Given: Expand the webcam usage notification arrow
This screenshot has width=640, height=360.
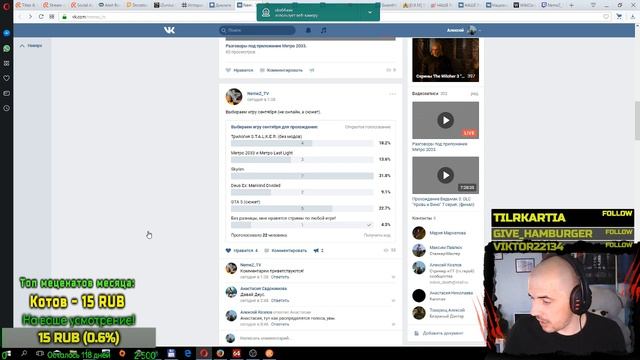Looking at the screenshot, I should pos(370,12).
